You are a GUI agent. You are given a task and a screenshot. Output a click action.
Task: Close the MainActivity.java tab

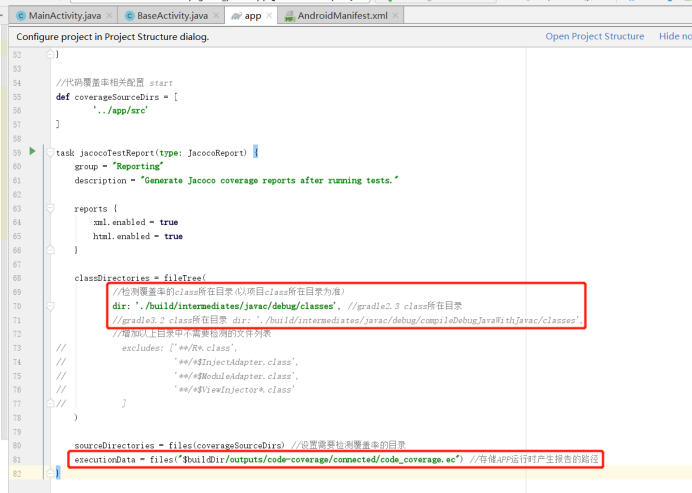tap(109, 15)
